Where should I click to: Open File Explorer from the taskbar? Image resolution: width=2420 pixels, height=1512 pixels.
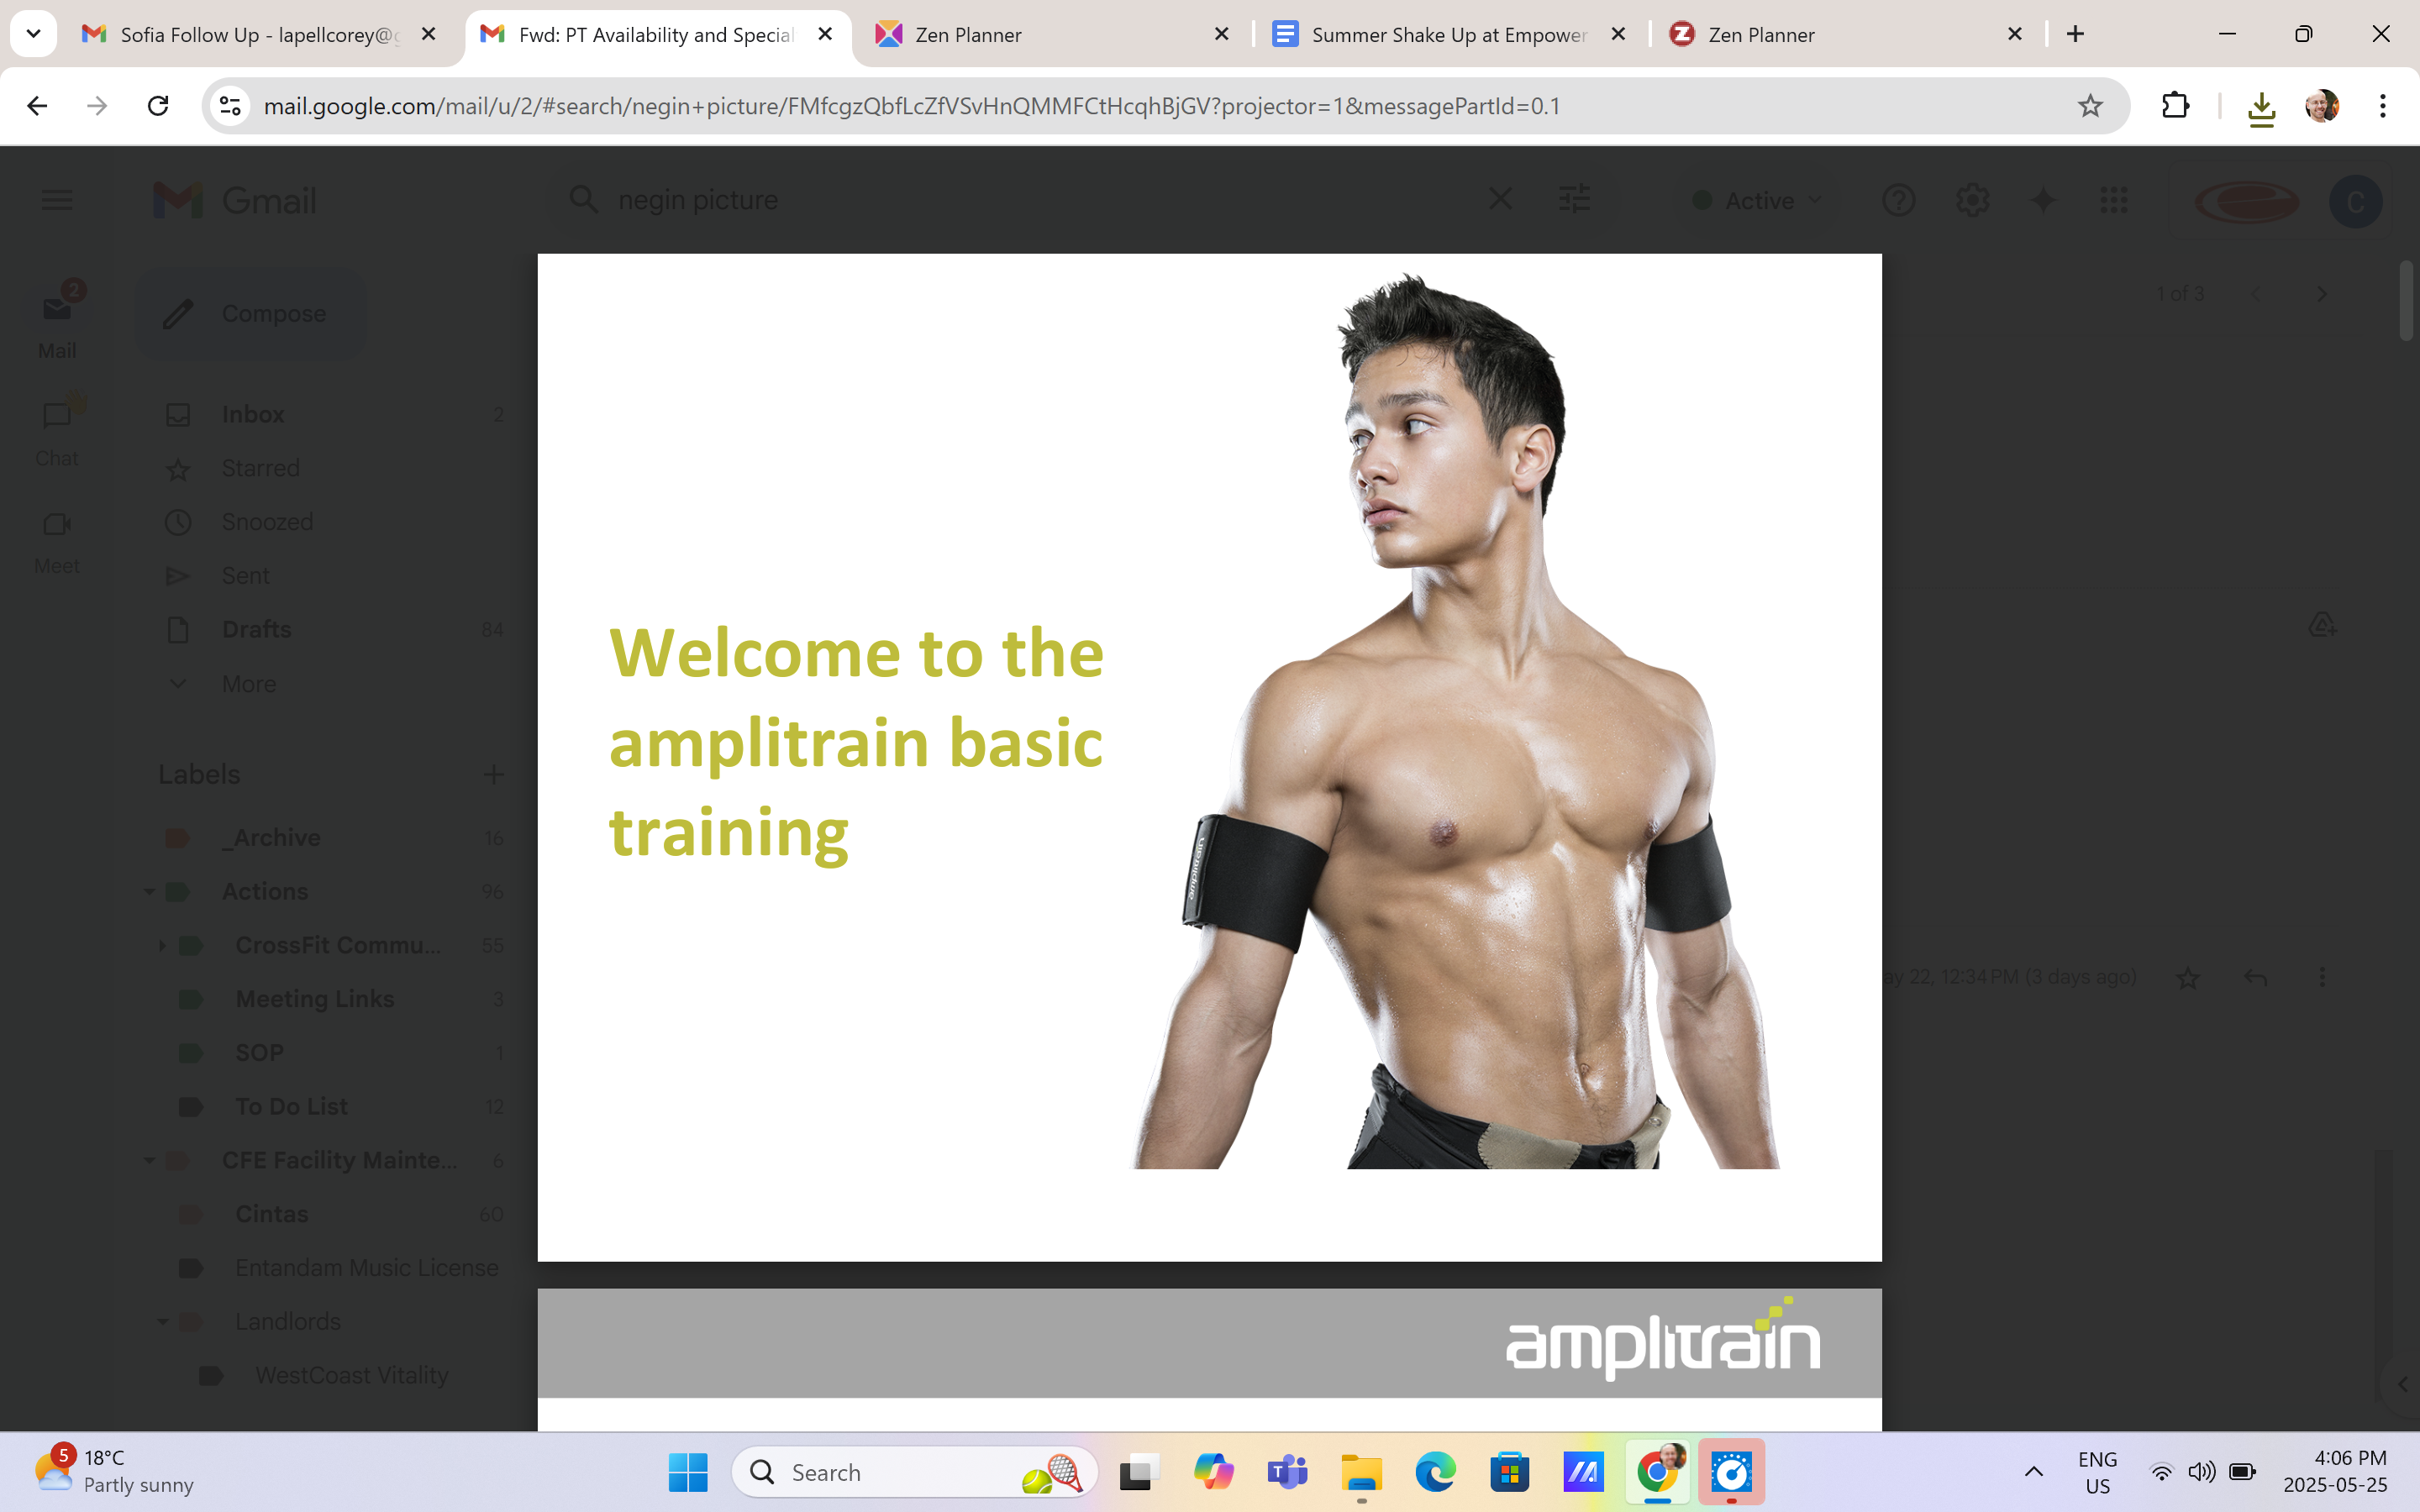1361,1472
